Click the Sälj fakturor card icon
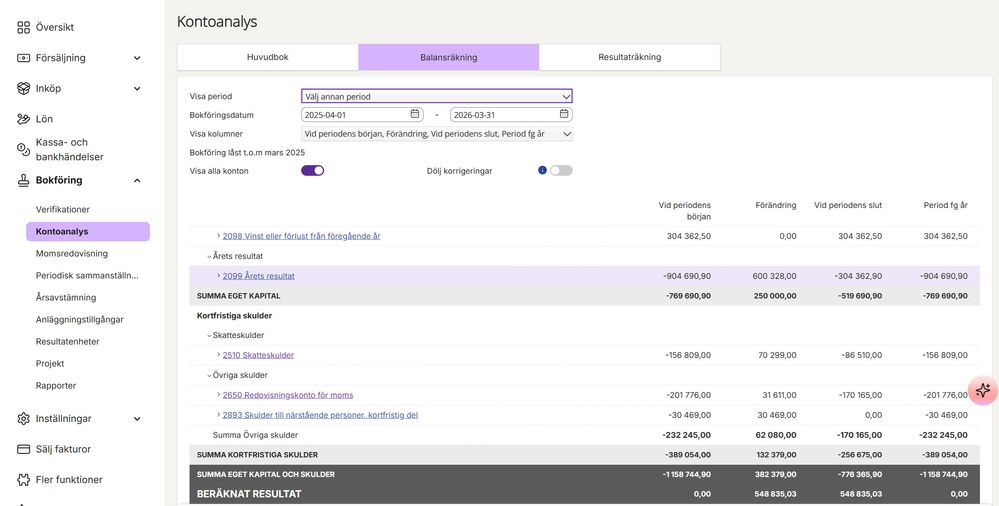 tap(24, 449)
